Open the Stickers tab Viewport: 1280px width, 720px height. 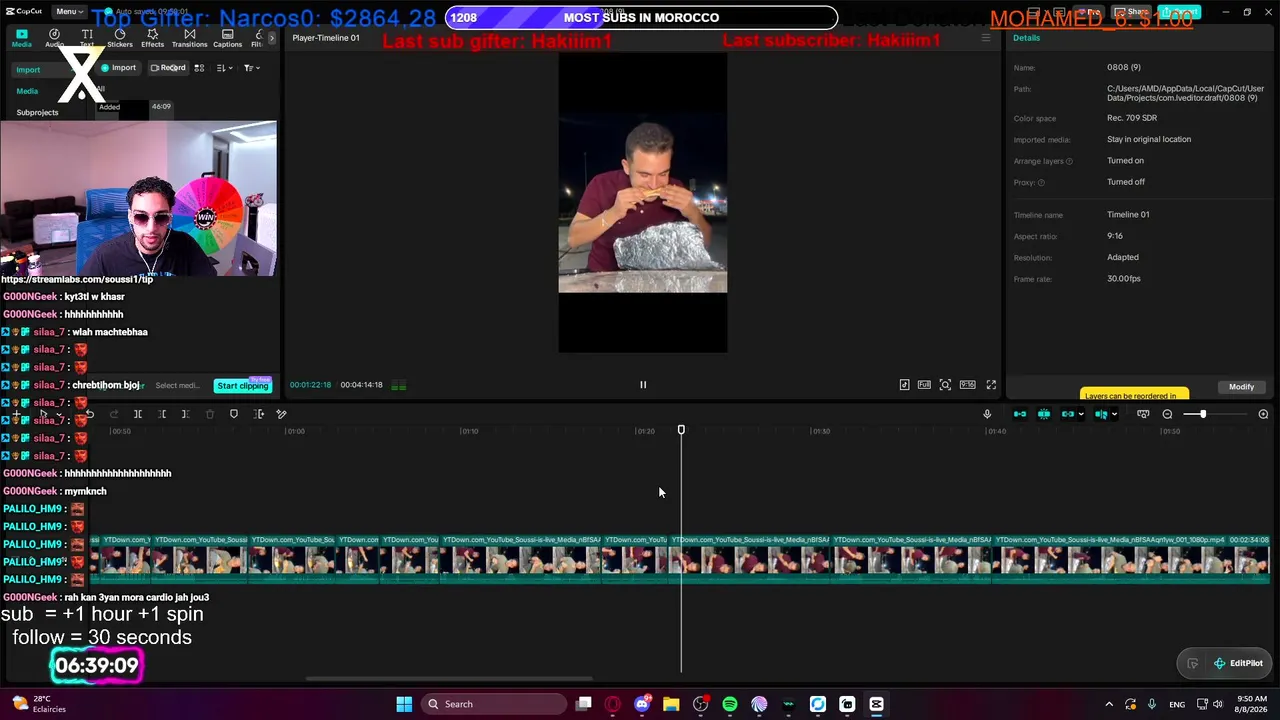point(120,38)
